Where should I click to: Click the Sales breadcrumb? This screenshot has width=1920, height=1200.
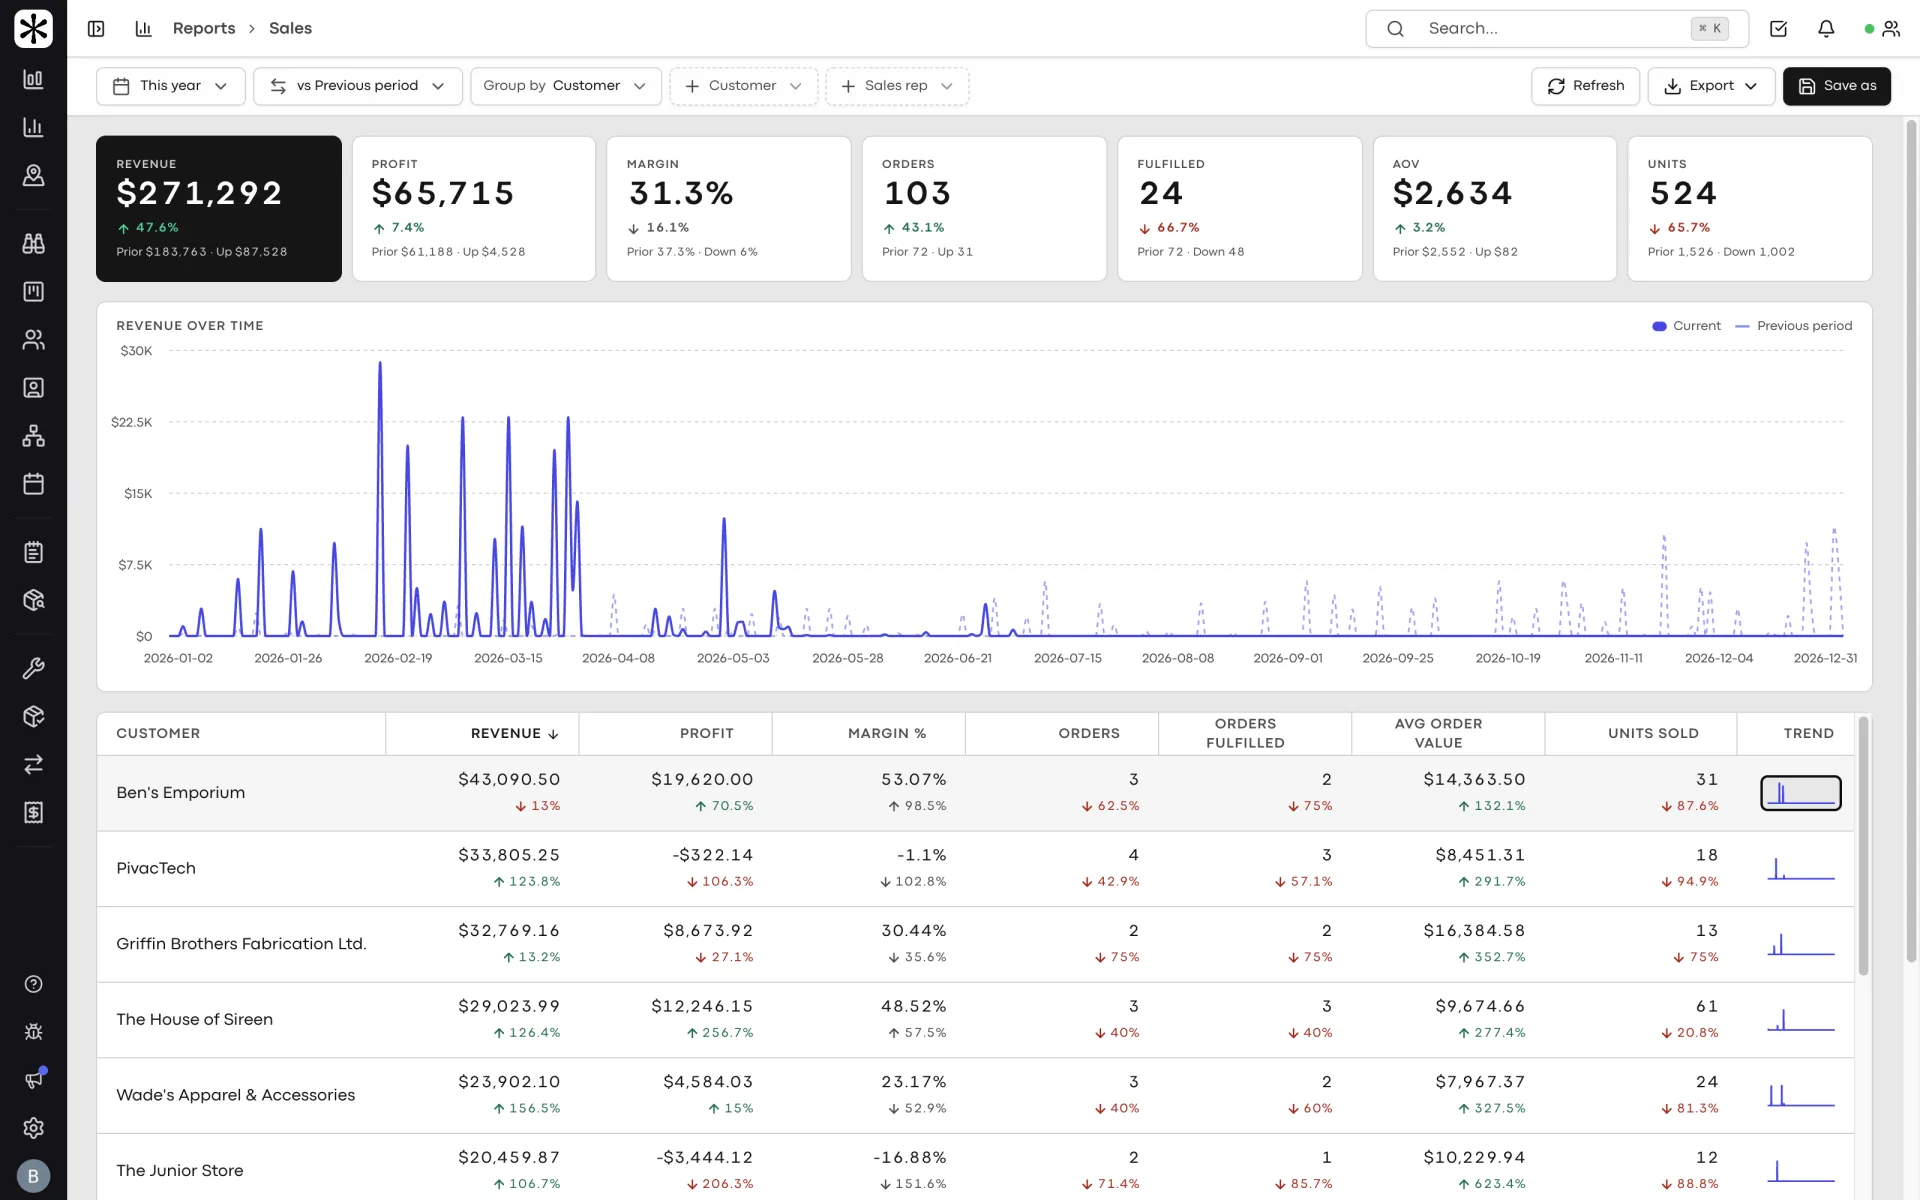click(290, 29)
